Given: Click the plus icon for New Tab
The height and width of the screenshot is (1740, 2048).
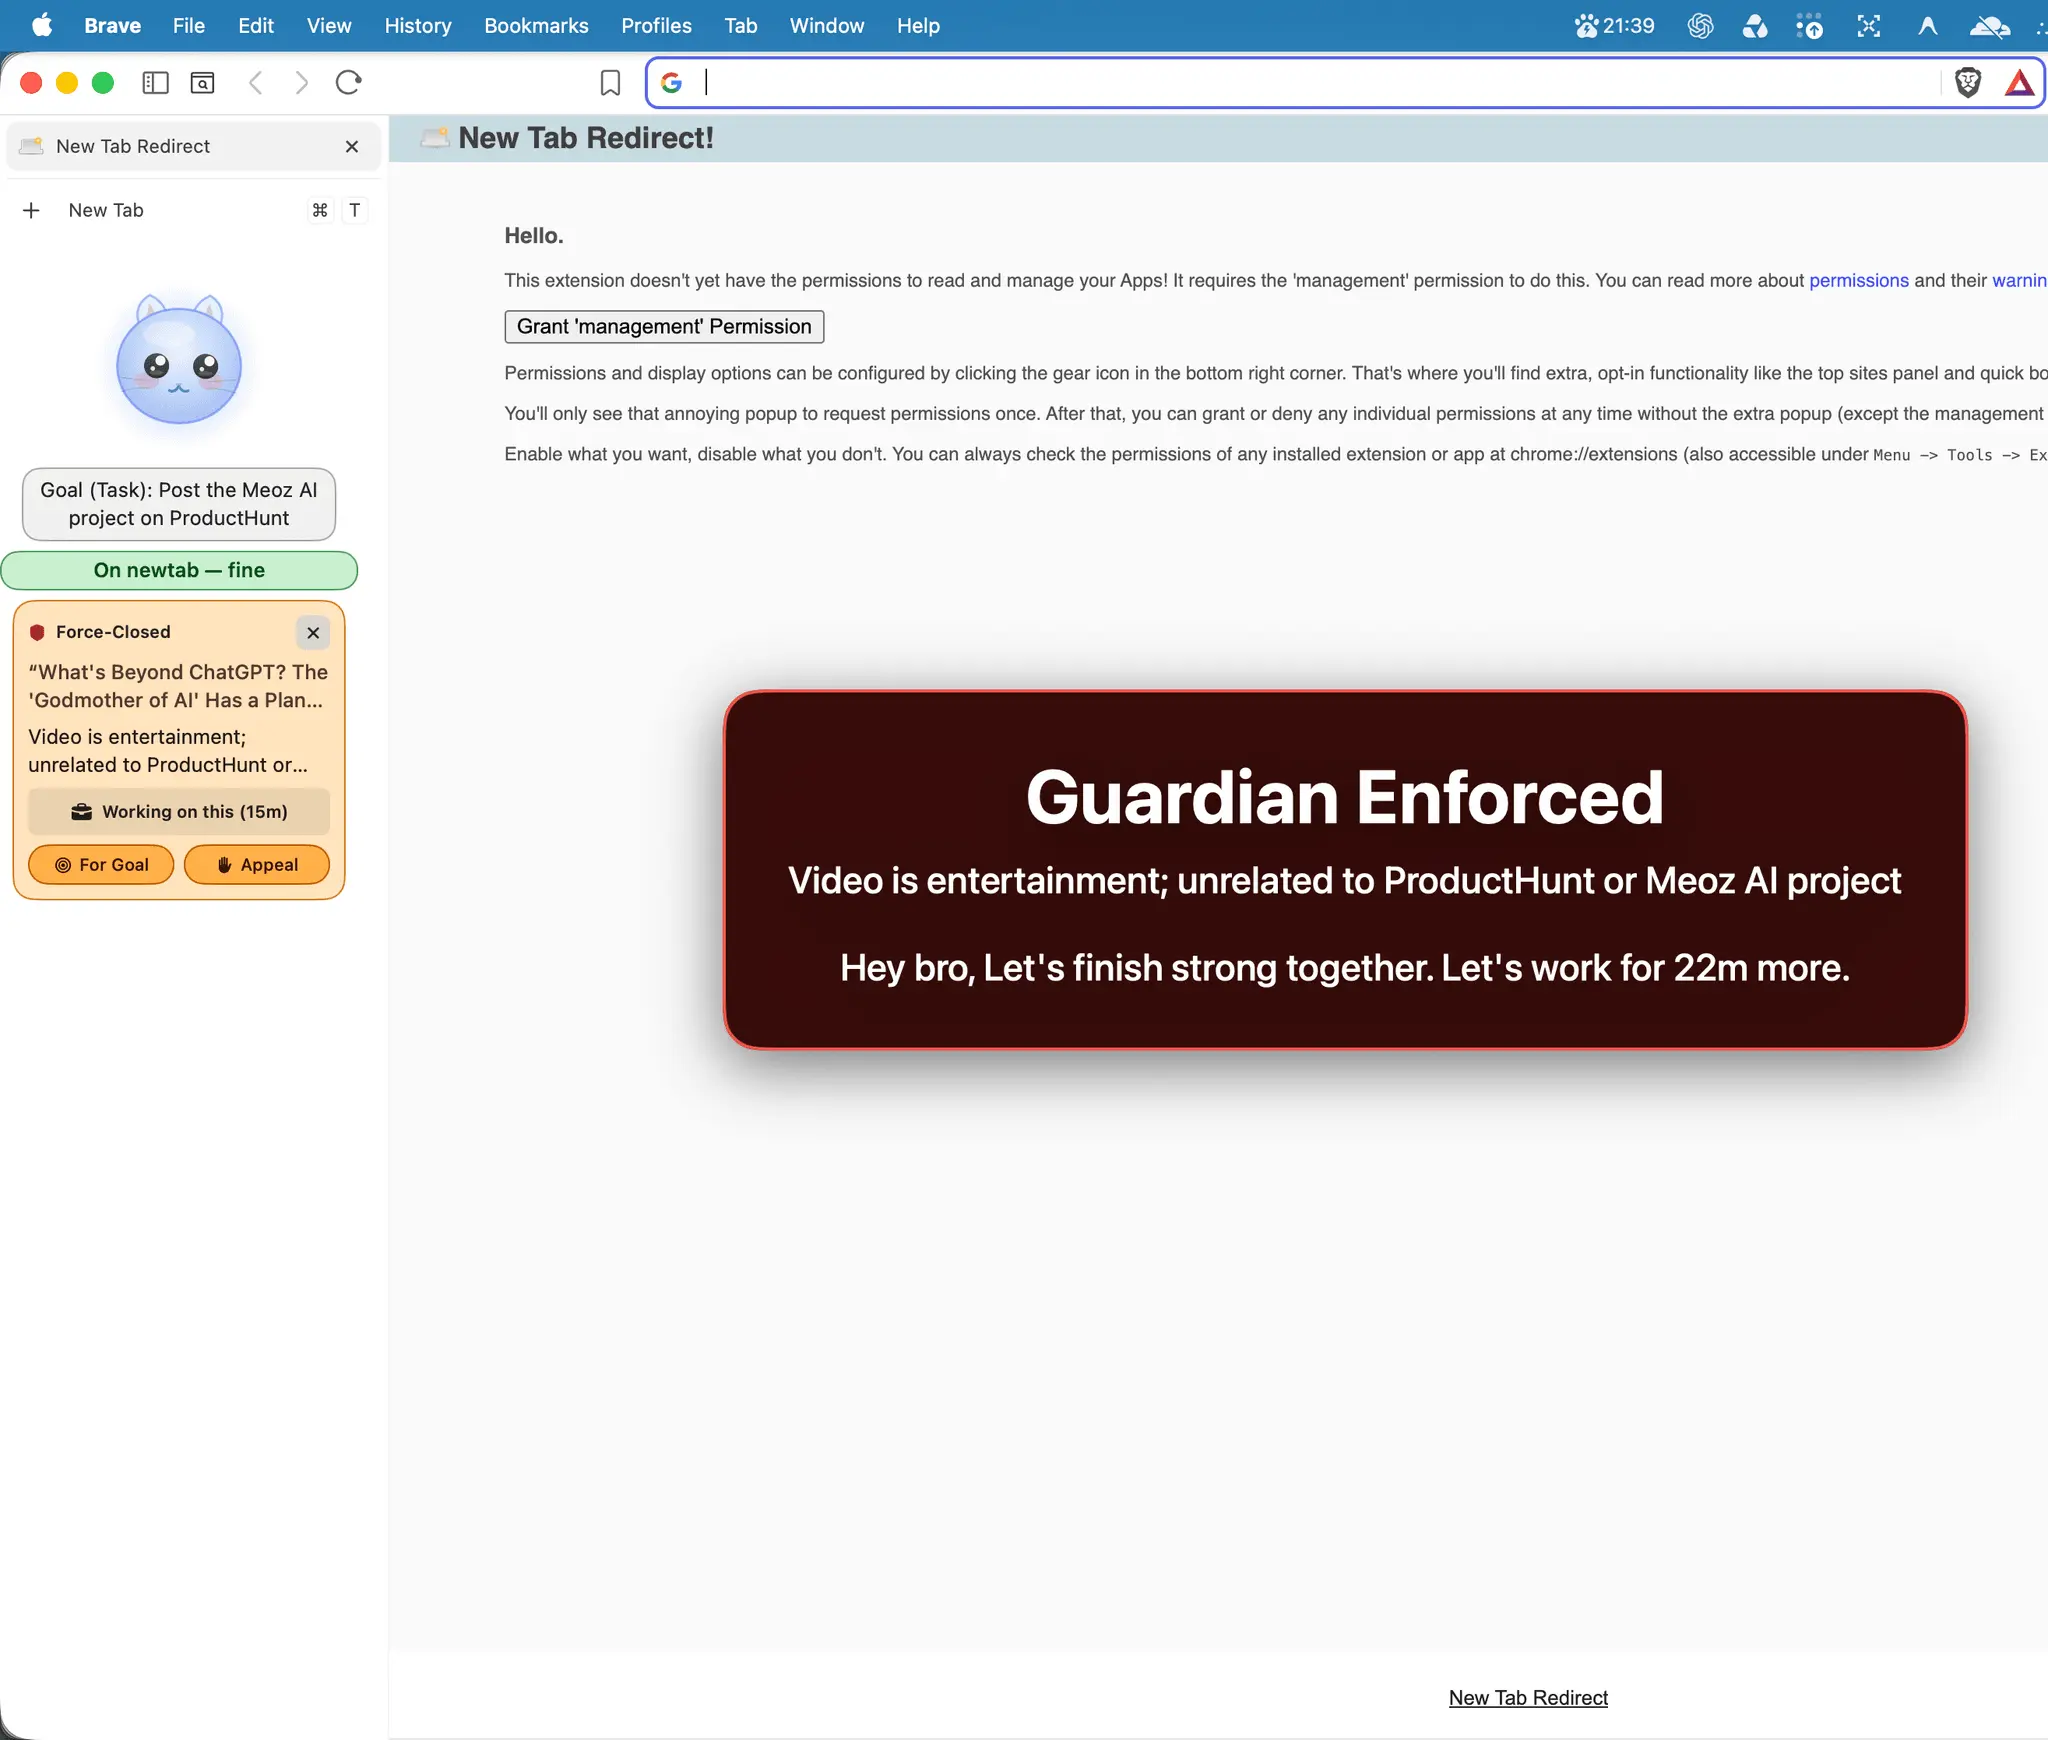Looking at the screenshot, I should pos(32,210).
